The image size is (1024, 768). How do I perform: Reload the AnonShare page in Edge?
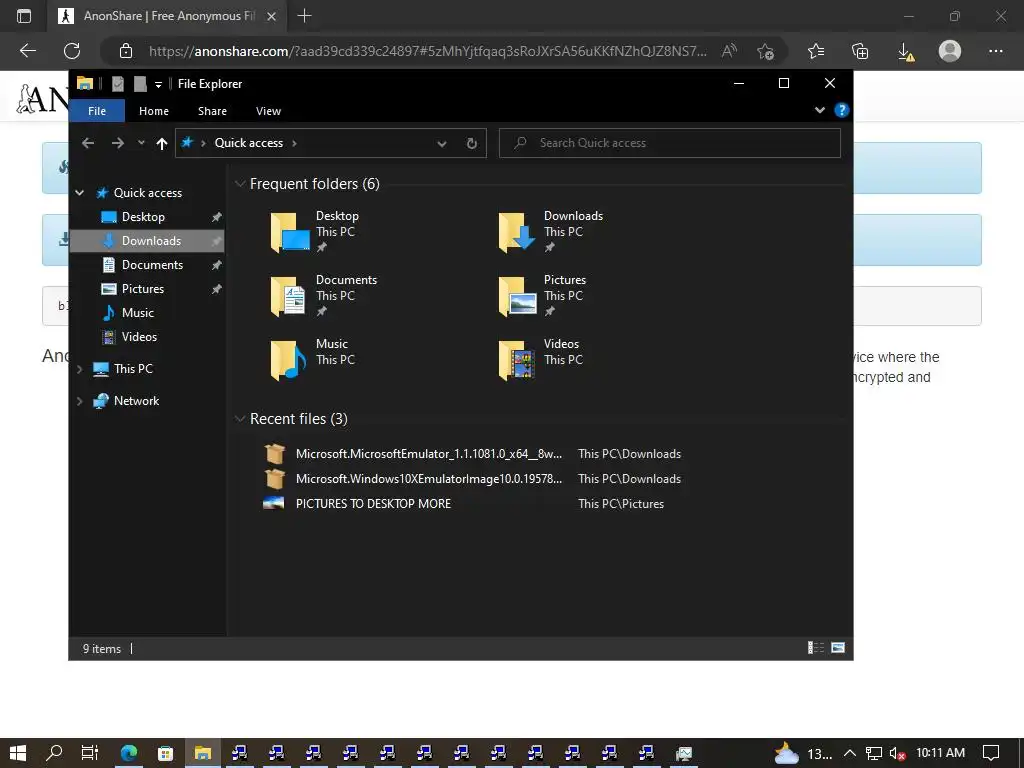[72, 51]
